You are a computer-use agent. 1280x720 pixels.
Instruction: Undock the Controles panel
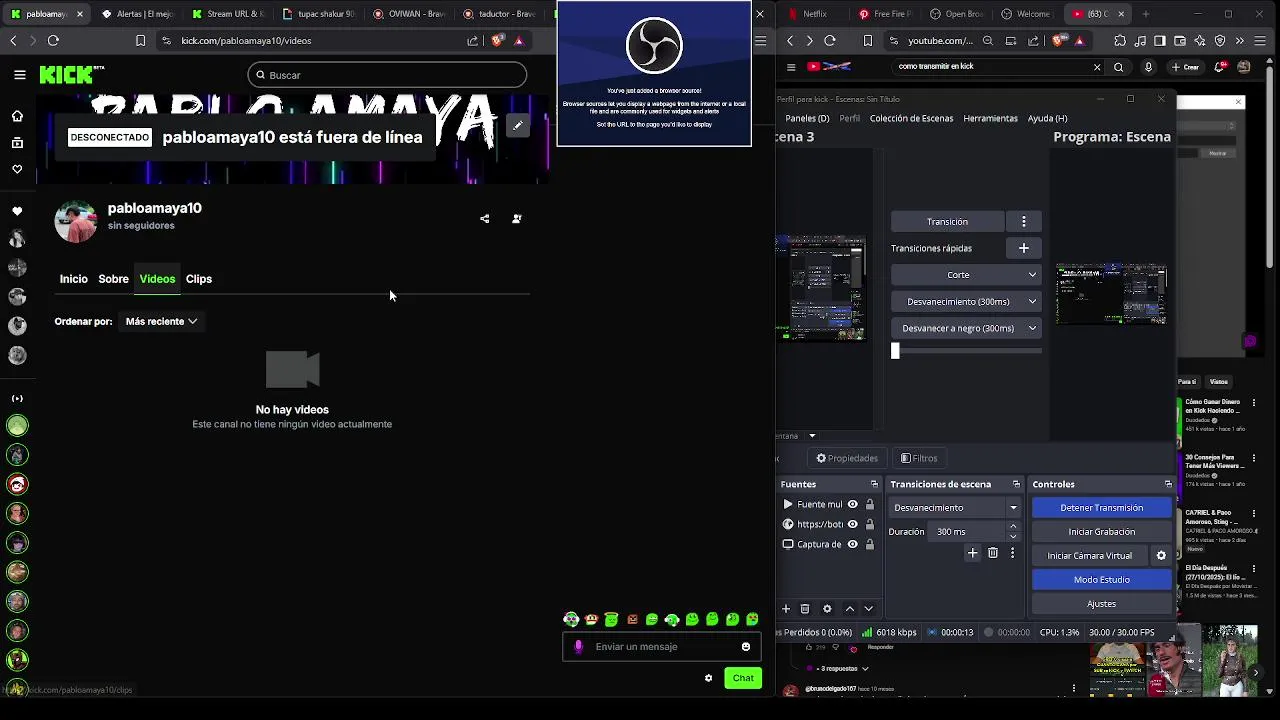coord(1168,484)
